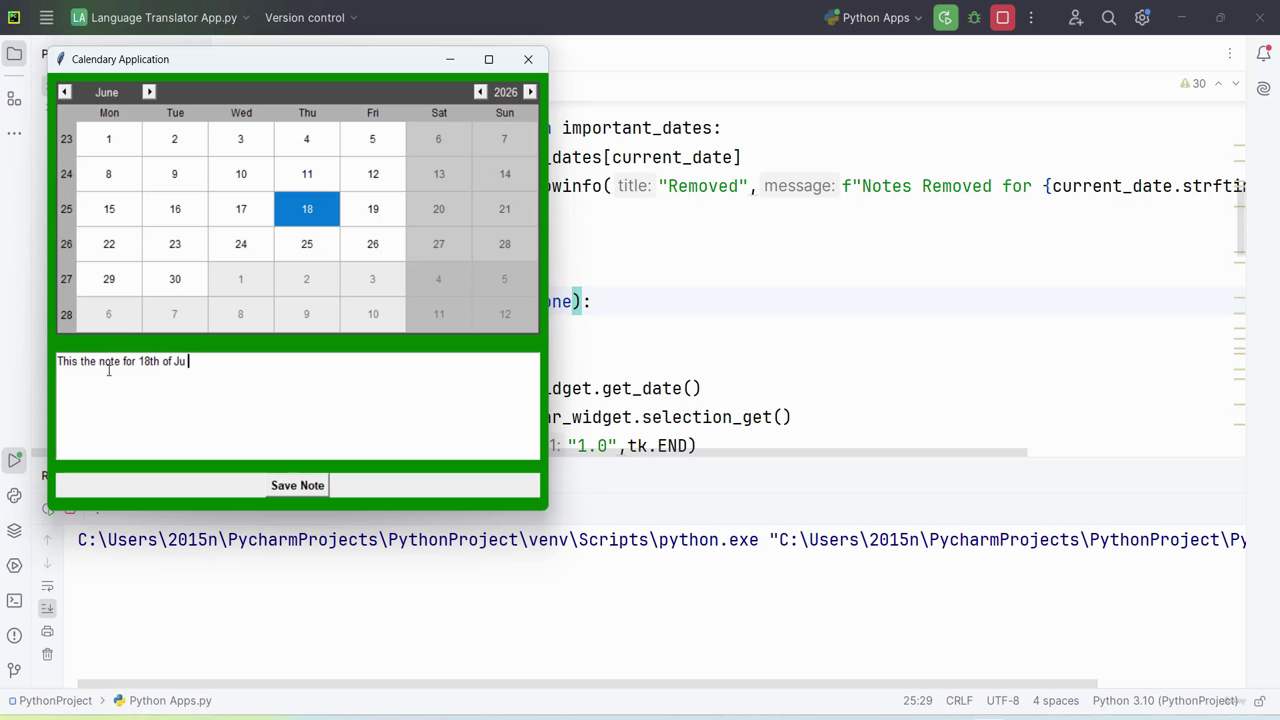Open Code With Me user icon
The image size is (1280, 720).
[1076, 18]
